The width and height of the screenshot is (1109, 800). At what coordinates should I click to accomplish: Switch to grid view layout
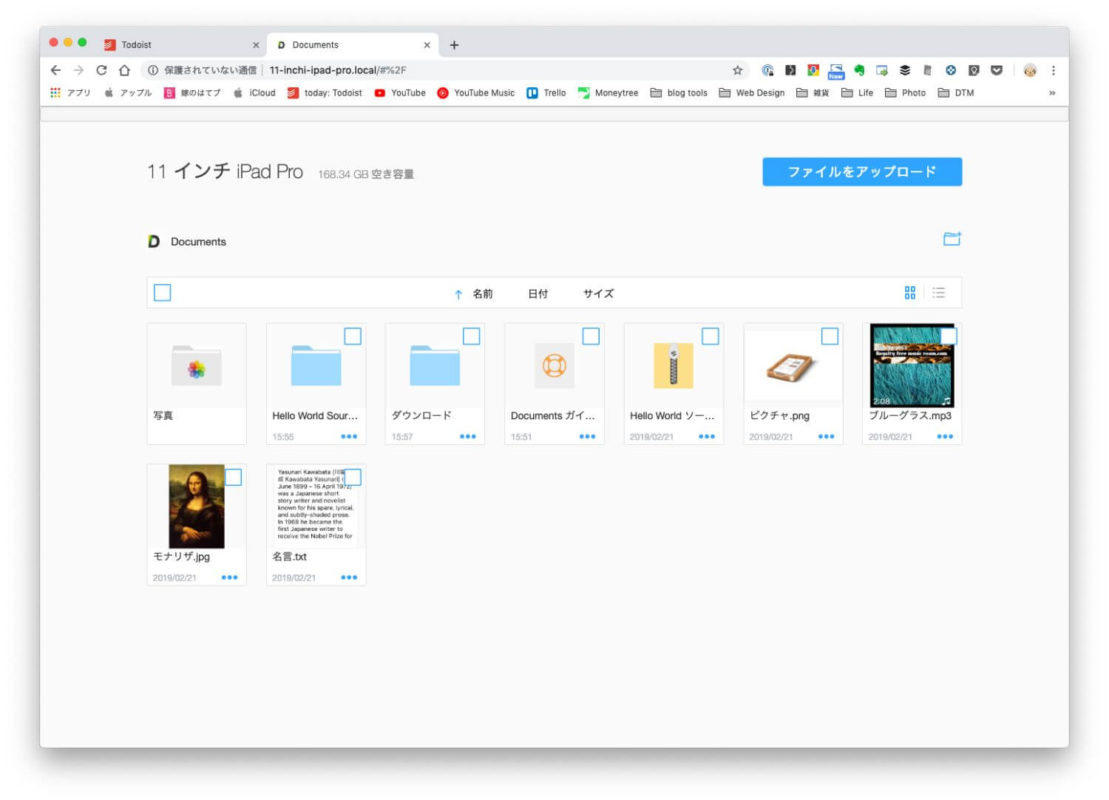point(910,293)
